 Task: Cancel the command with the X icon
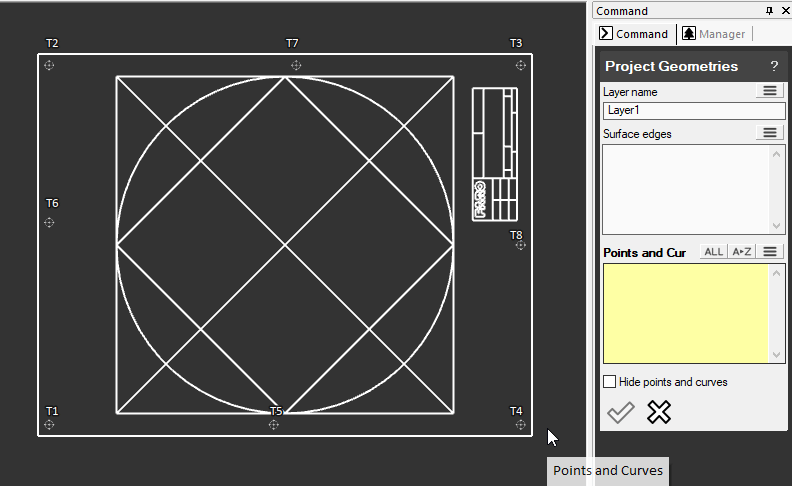(658, 412)
